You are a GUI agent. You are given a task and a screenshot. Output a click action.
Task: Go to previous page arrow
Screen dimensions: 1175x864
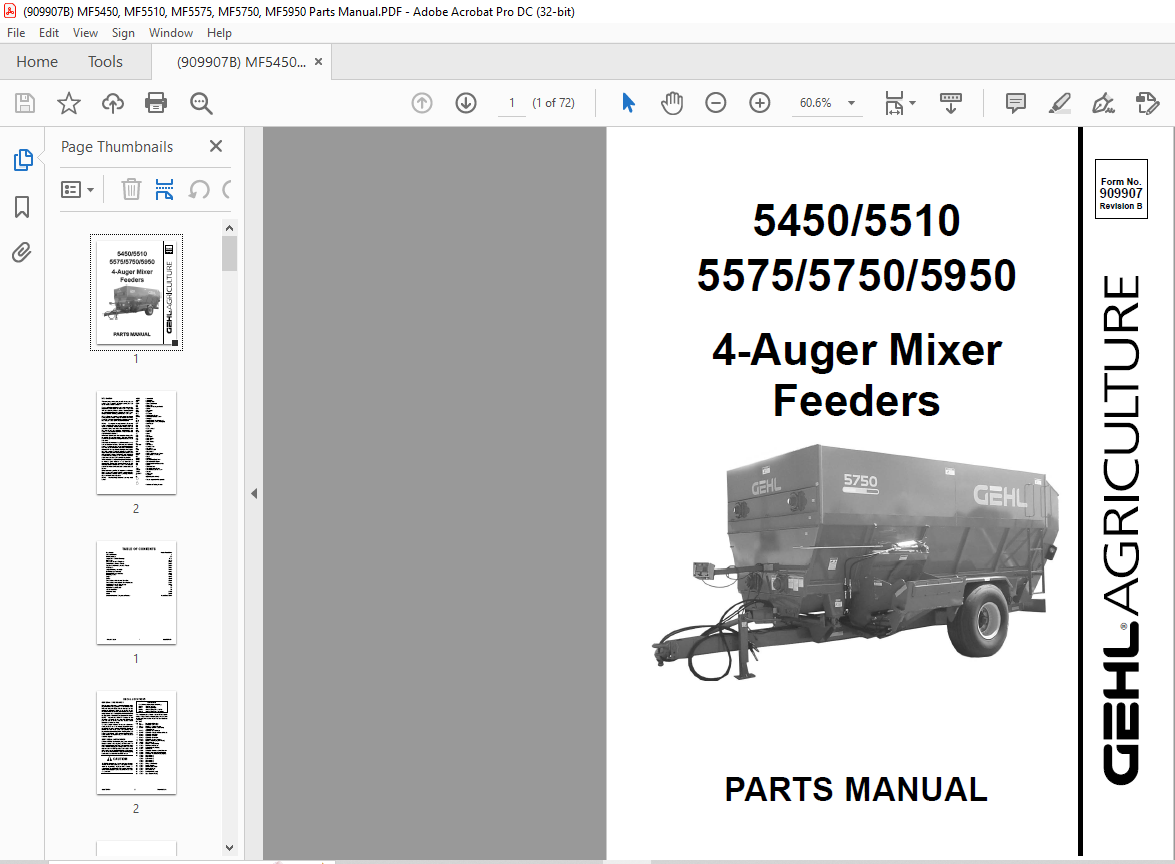pos(422,103)
